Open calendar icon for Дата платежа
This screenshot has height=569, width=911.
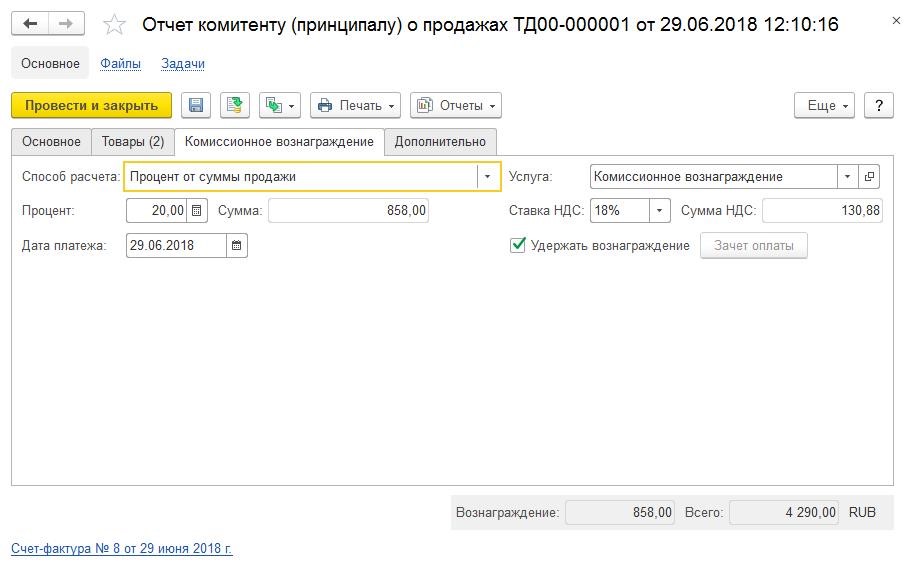pyautogui.click(x=236, y=245)
